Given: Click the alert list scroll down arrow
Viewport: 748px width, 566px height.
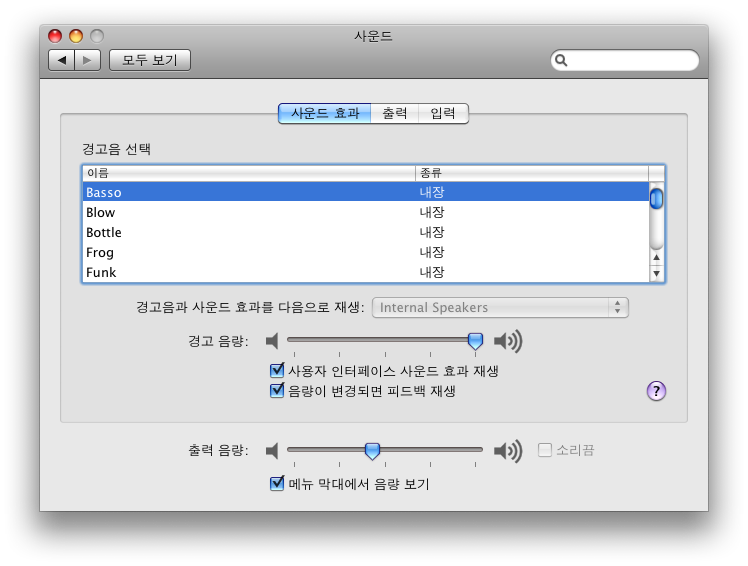Looking at the screenshot, I should pyautogui.click(x=657, y=273).
